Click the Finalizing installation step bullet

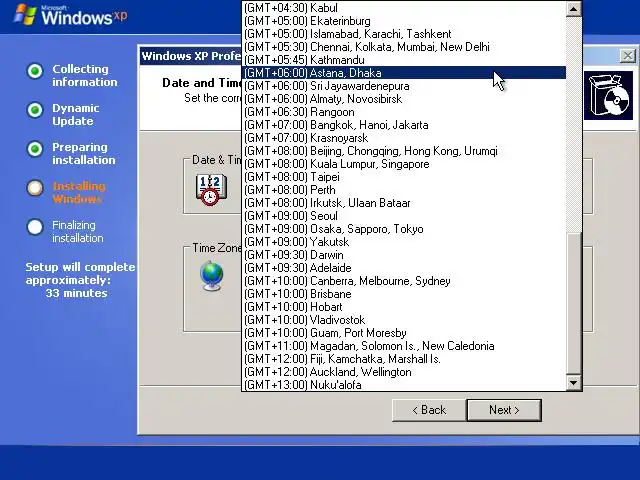(35, 227)
